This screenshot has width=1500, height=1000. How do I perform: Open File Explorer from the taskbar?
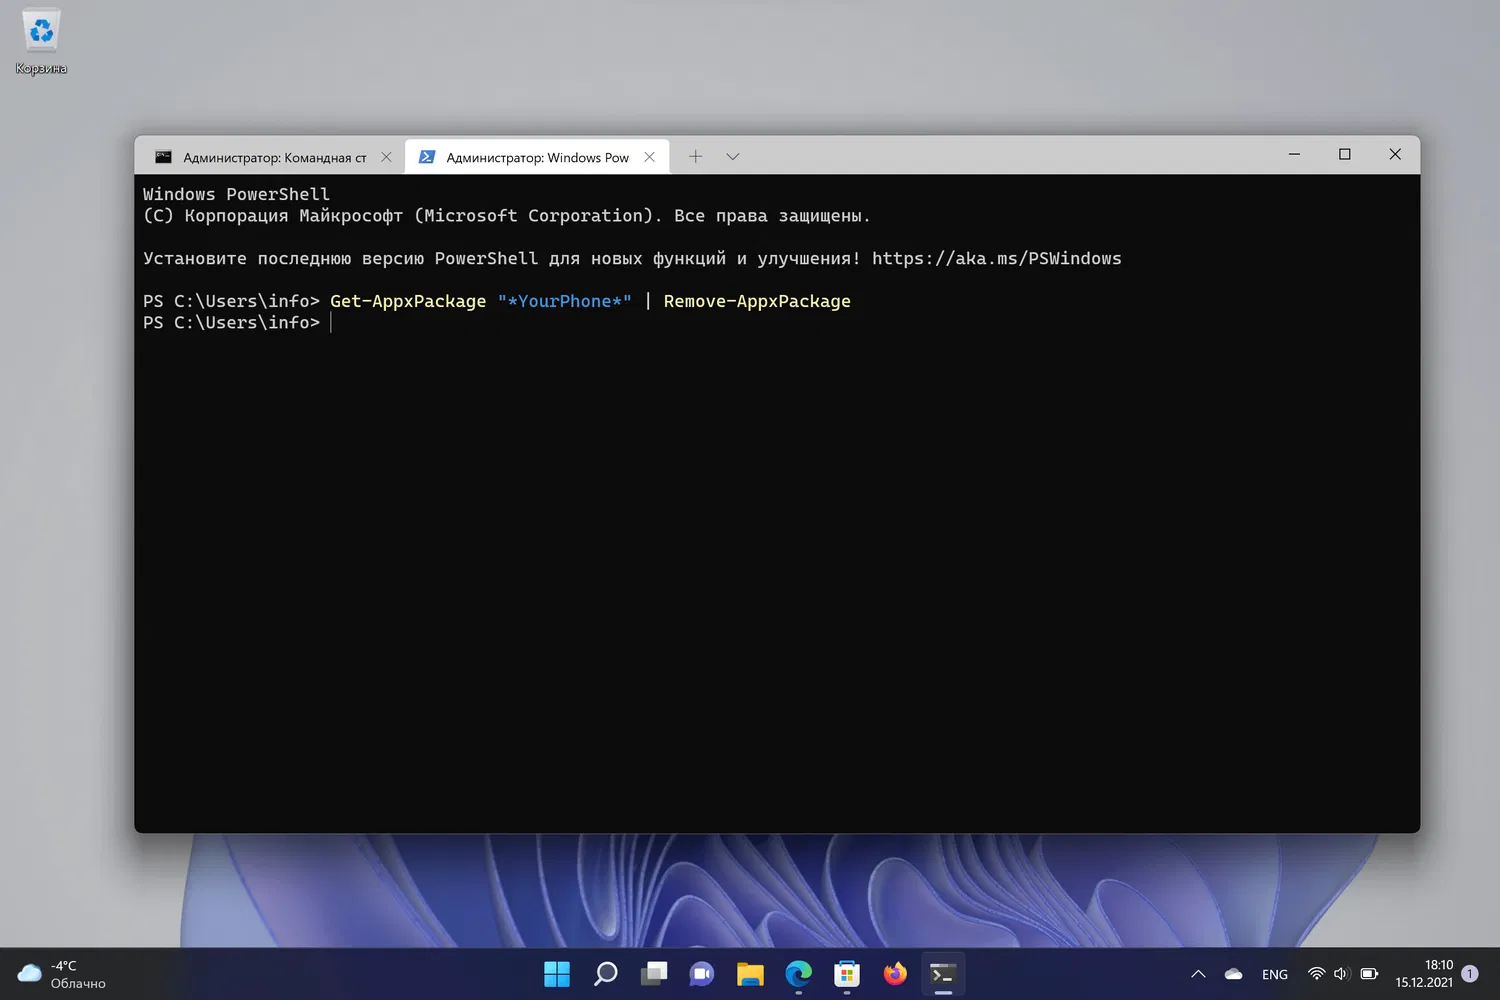click(750, 974)
